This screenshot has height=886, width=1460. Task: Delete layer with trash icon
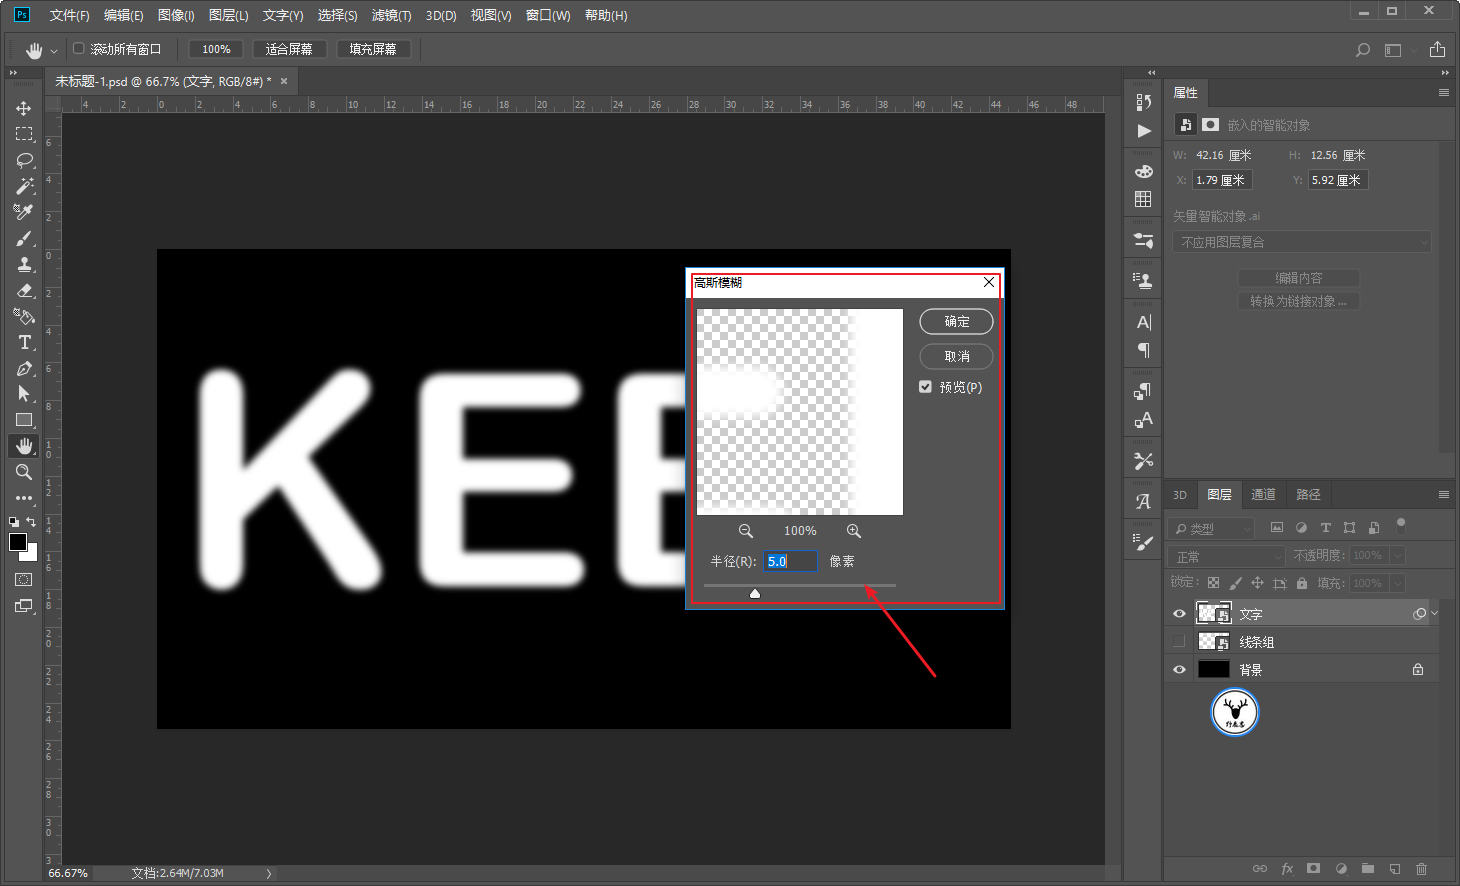click(1422, 869)
